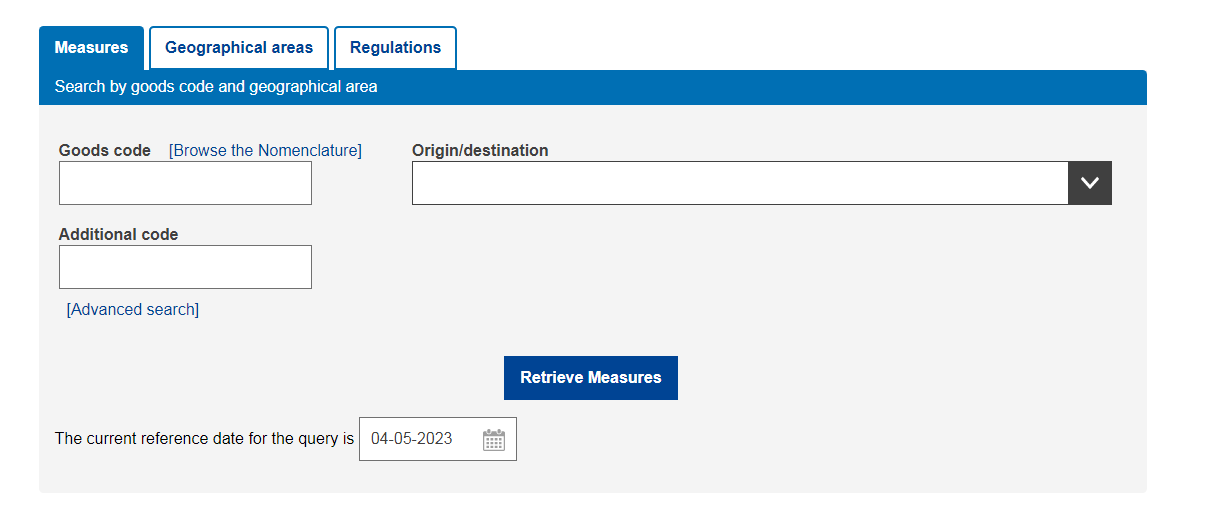The height and width of the screenshot is (505, 1217).
Task: Click the Retrieve Measures button
Action: (591, 378)
